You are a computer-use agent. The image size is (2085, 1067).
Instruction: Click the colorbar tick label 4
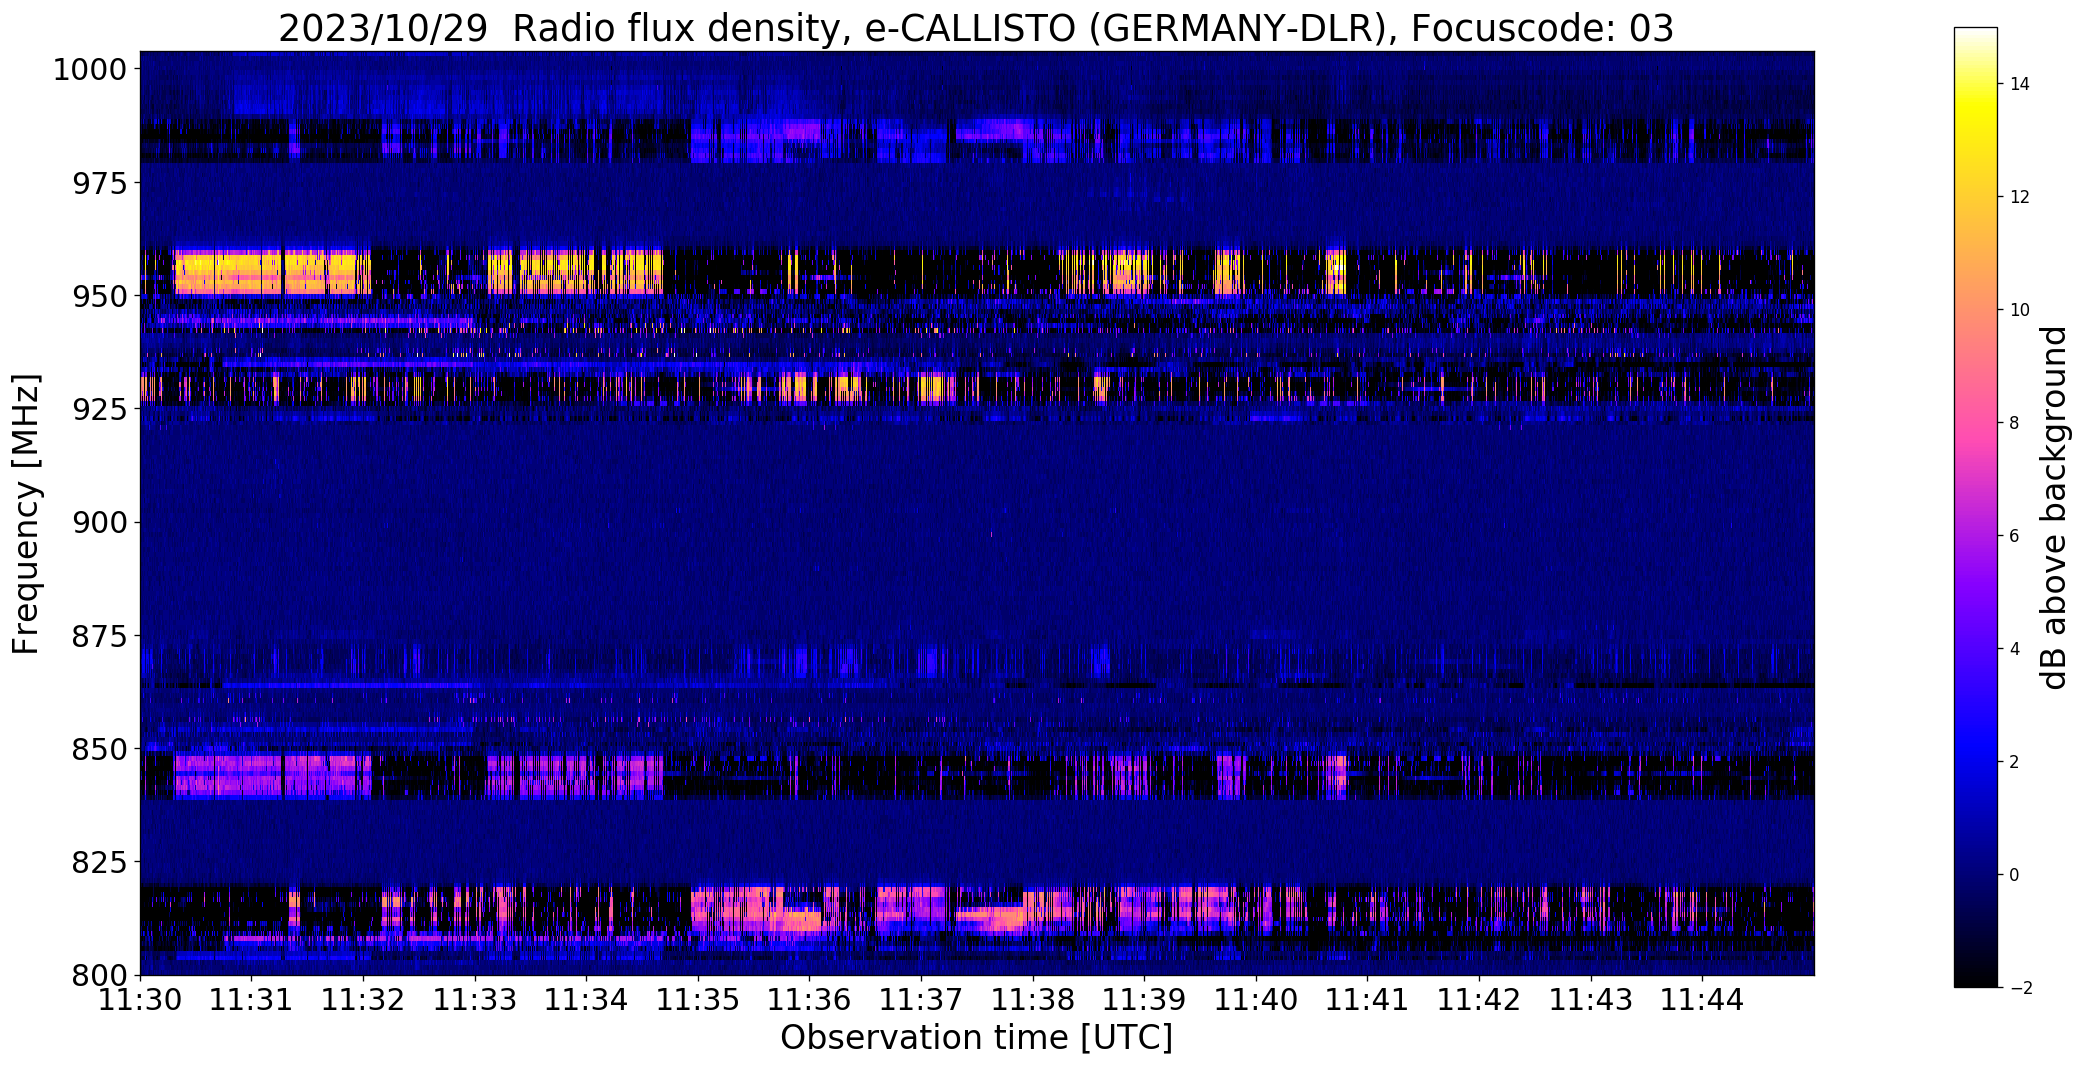pyautogui.click(x=2014, y=649)
